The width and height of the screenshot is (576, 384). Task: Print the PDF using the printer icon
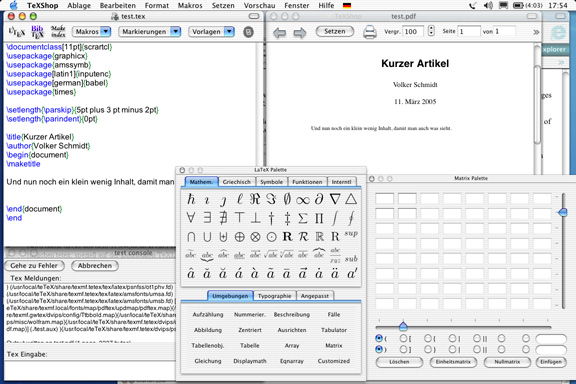pyautogui.click(x=370, y=32)
